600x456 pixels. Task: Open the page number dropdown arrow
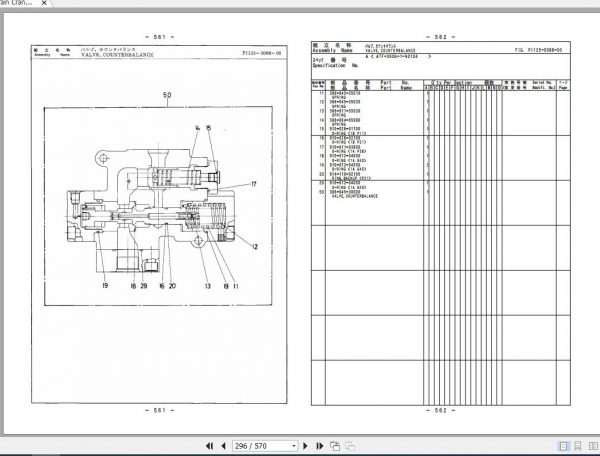pos(294,446)
